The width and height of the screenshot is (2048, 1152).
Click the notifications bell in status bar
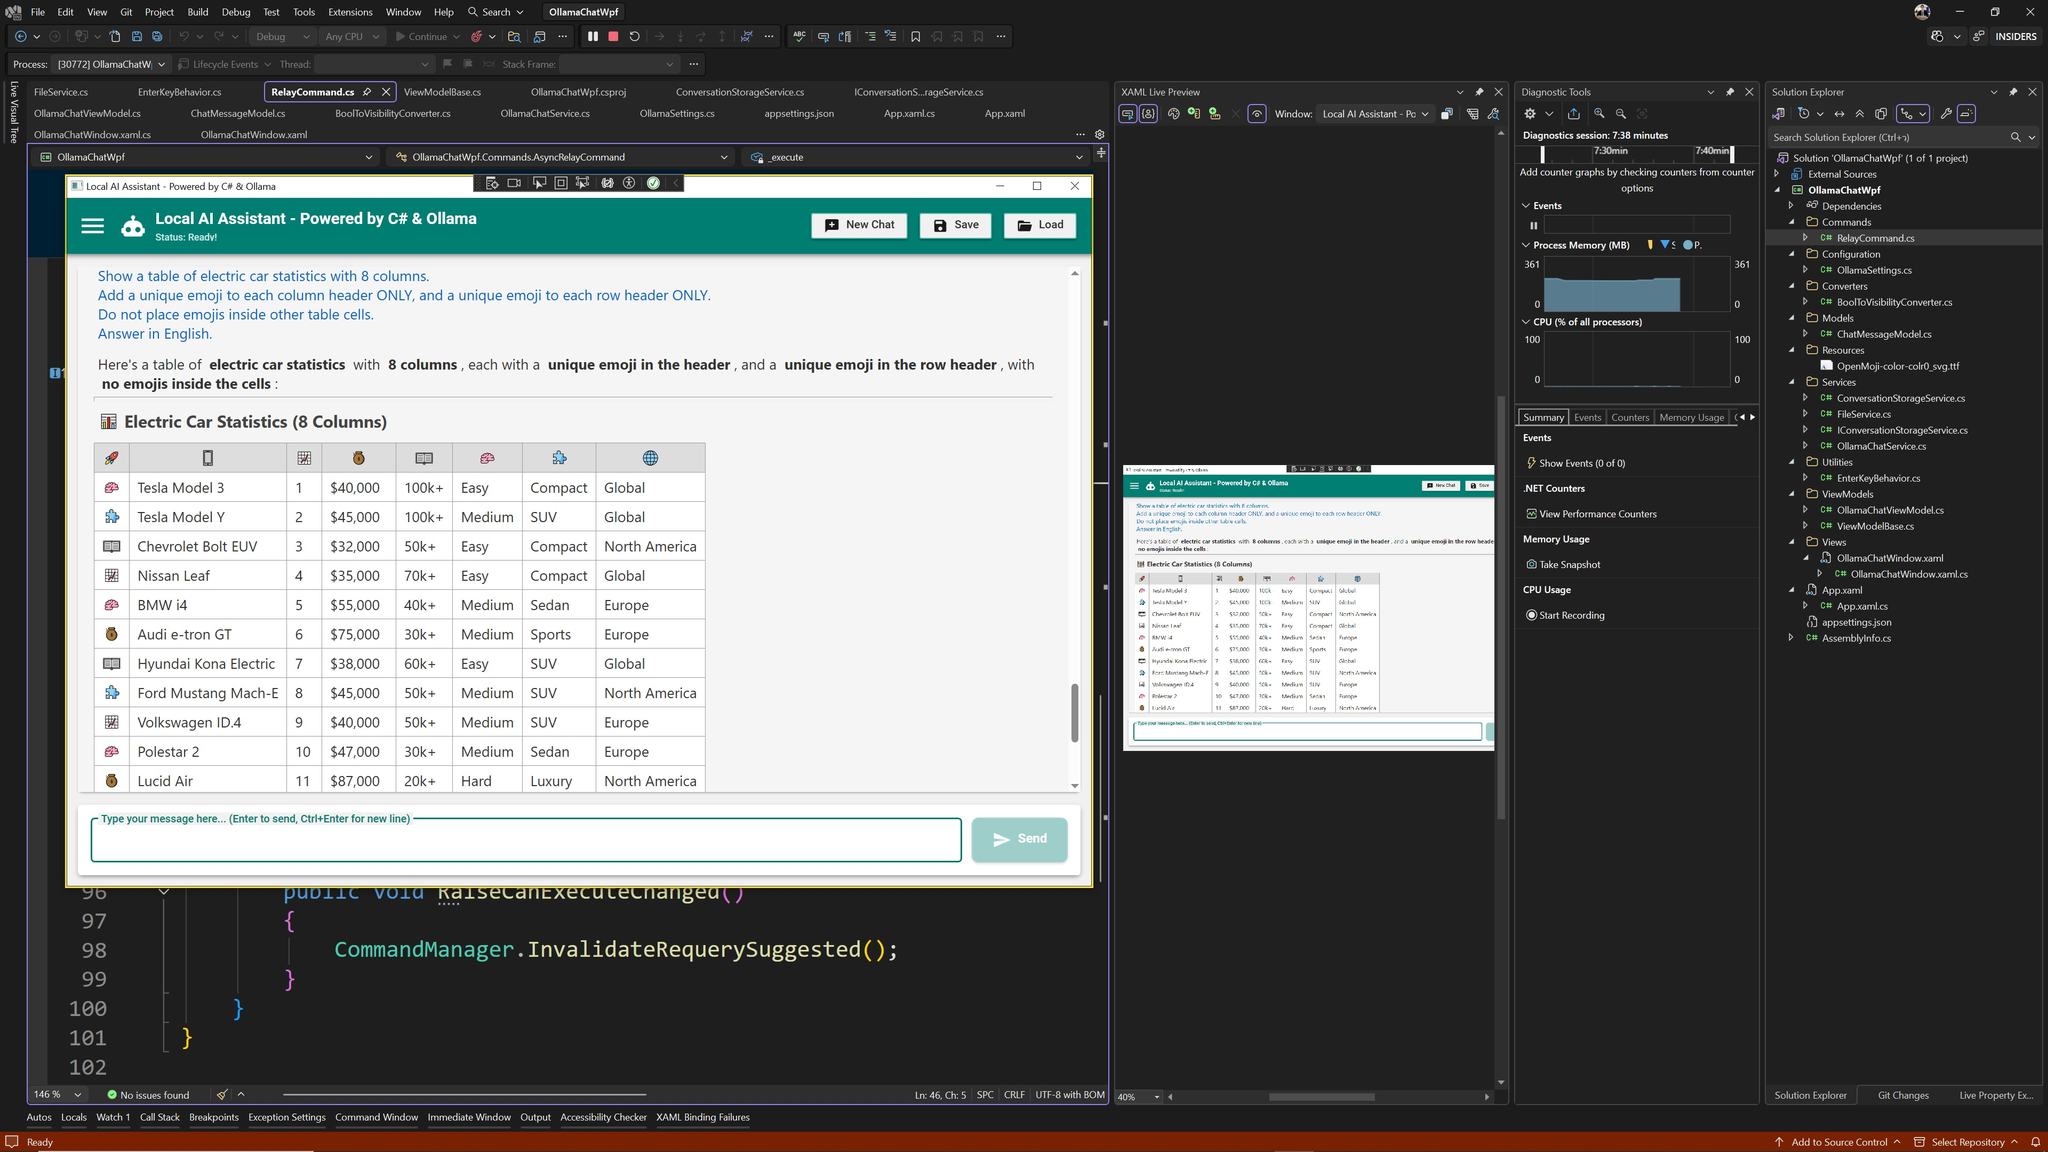2034,1142
